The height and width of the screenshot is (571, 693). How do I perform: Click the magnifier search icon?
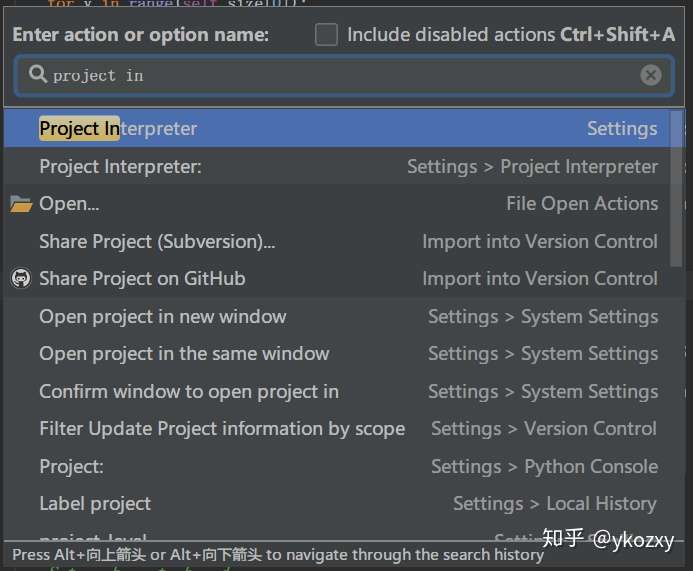coord(38,74)
